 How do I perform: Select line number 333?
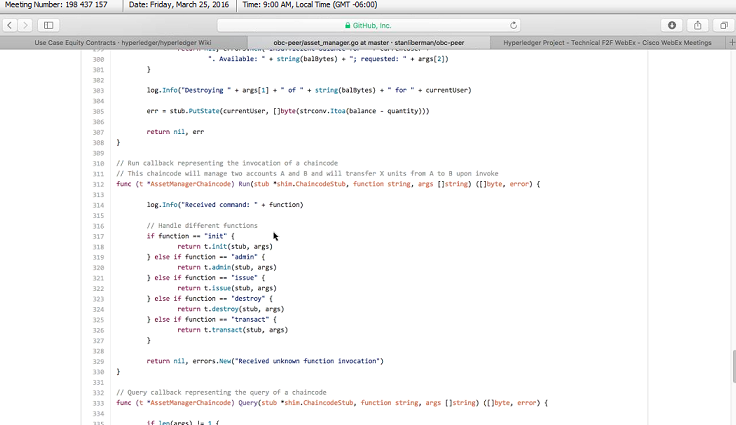click(x=98, y=403)
